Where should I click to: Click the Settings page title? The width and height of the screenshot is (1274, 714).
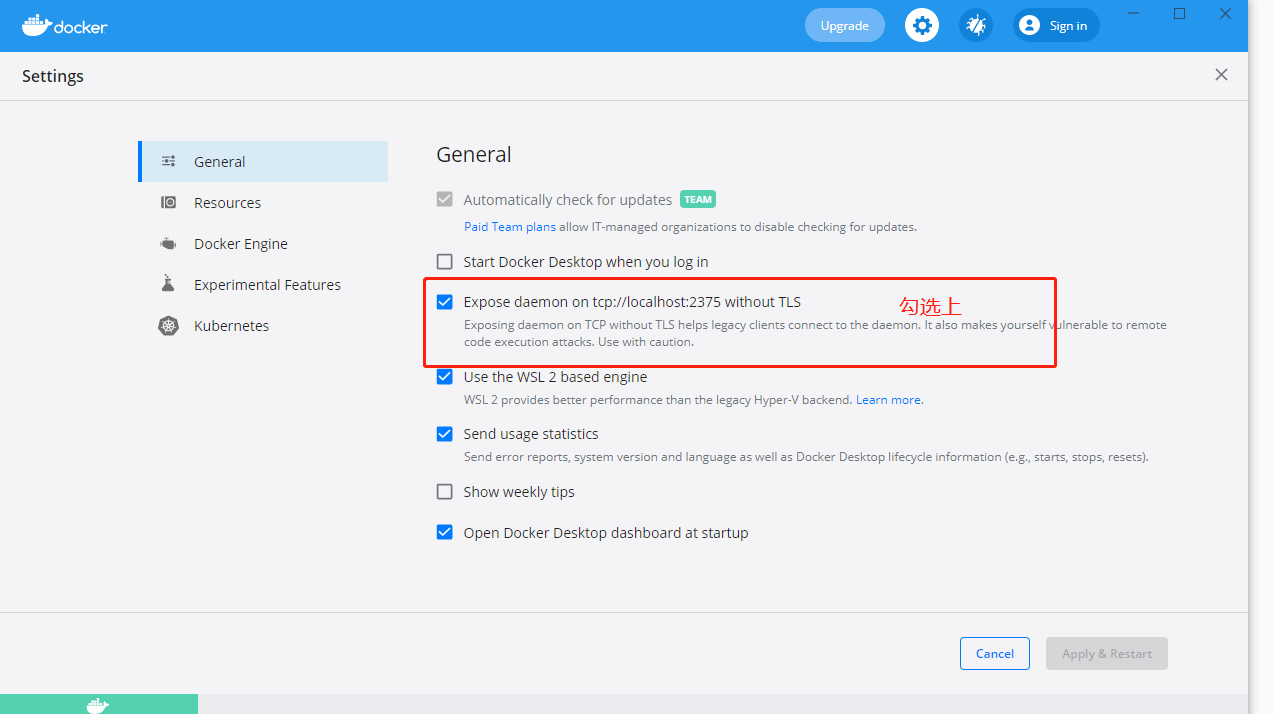53,76
